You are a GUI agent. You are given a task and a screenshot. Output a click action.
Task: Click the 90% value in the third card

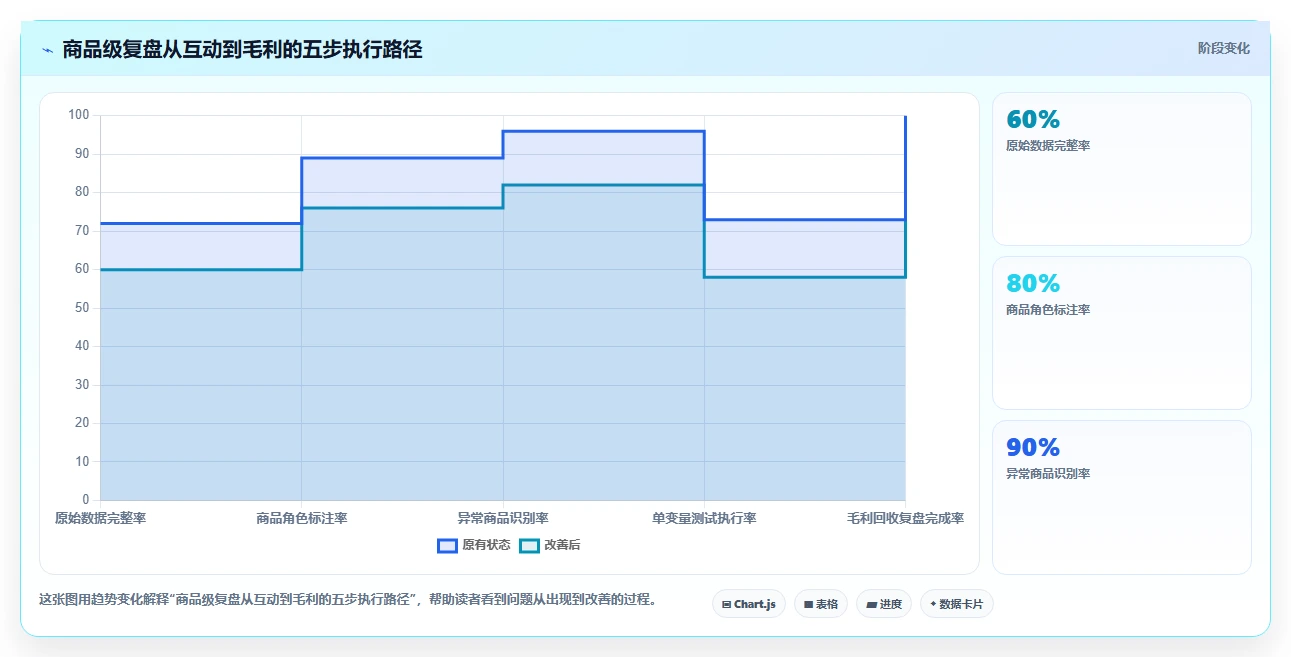1032,448
